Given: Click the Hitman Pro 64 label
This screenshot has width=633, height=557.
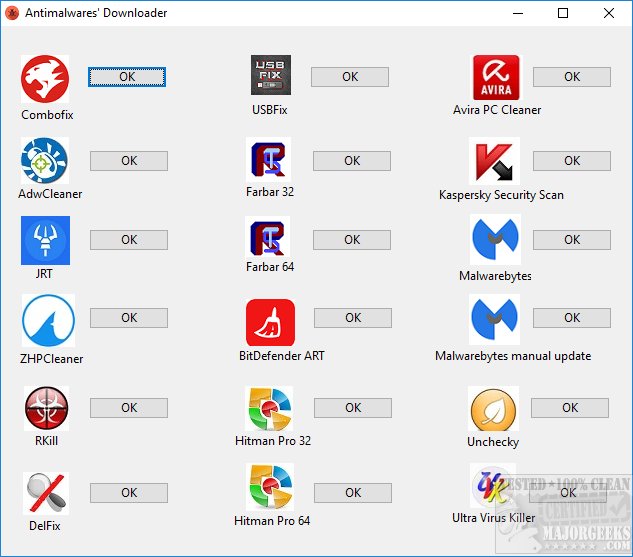Looking at the screenshot, I should pyautogui.click(x=272, y=521).
